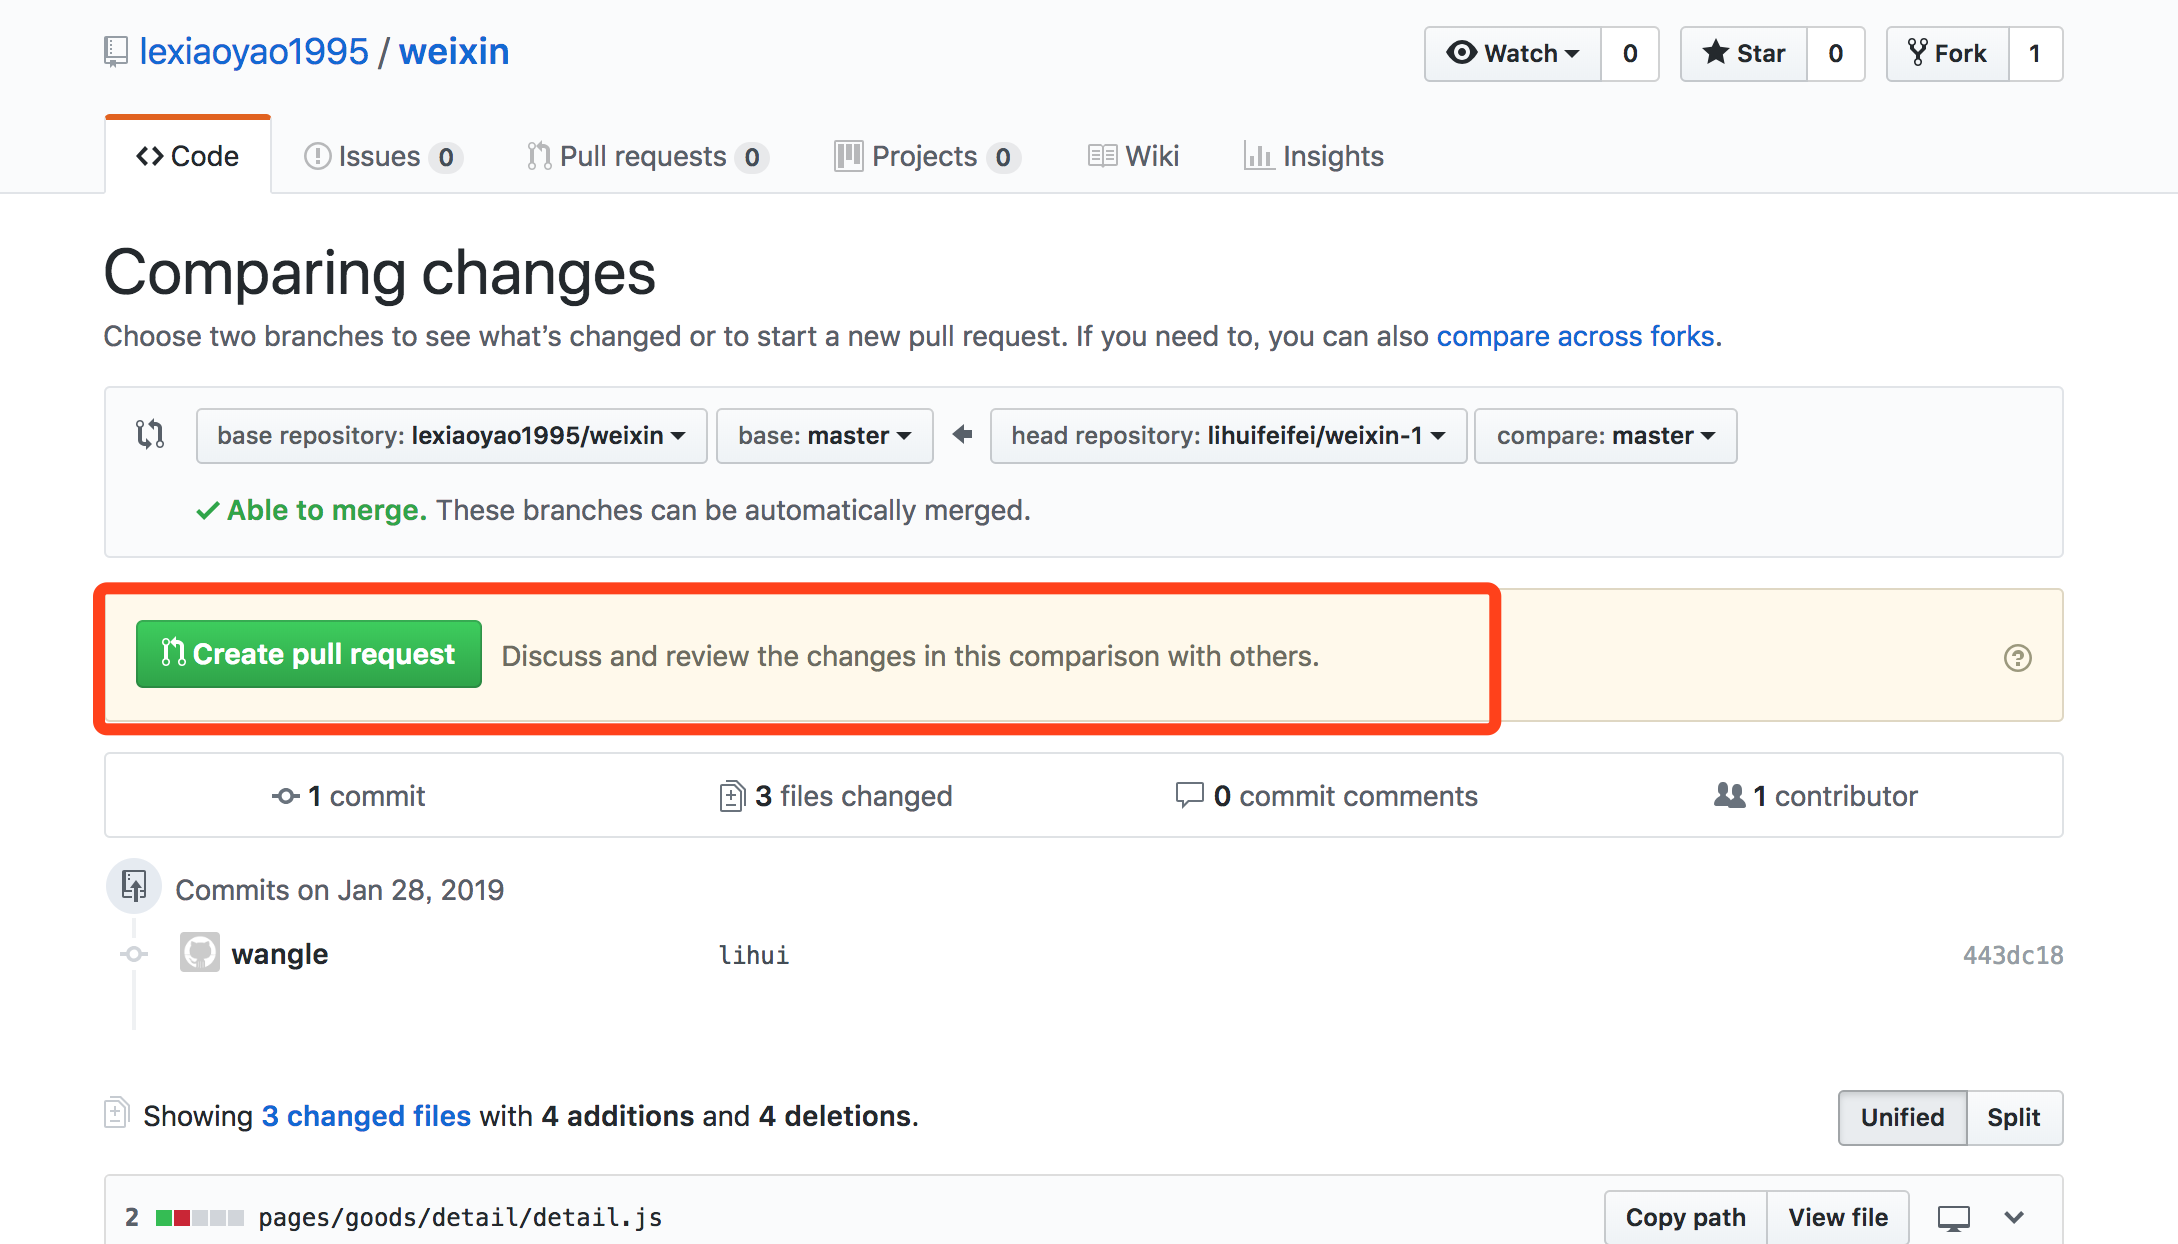Click the forks count 1

(x=2035, y=54)
